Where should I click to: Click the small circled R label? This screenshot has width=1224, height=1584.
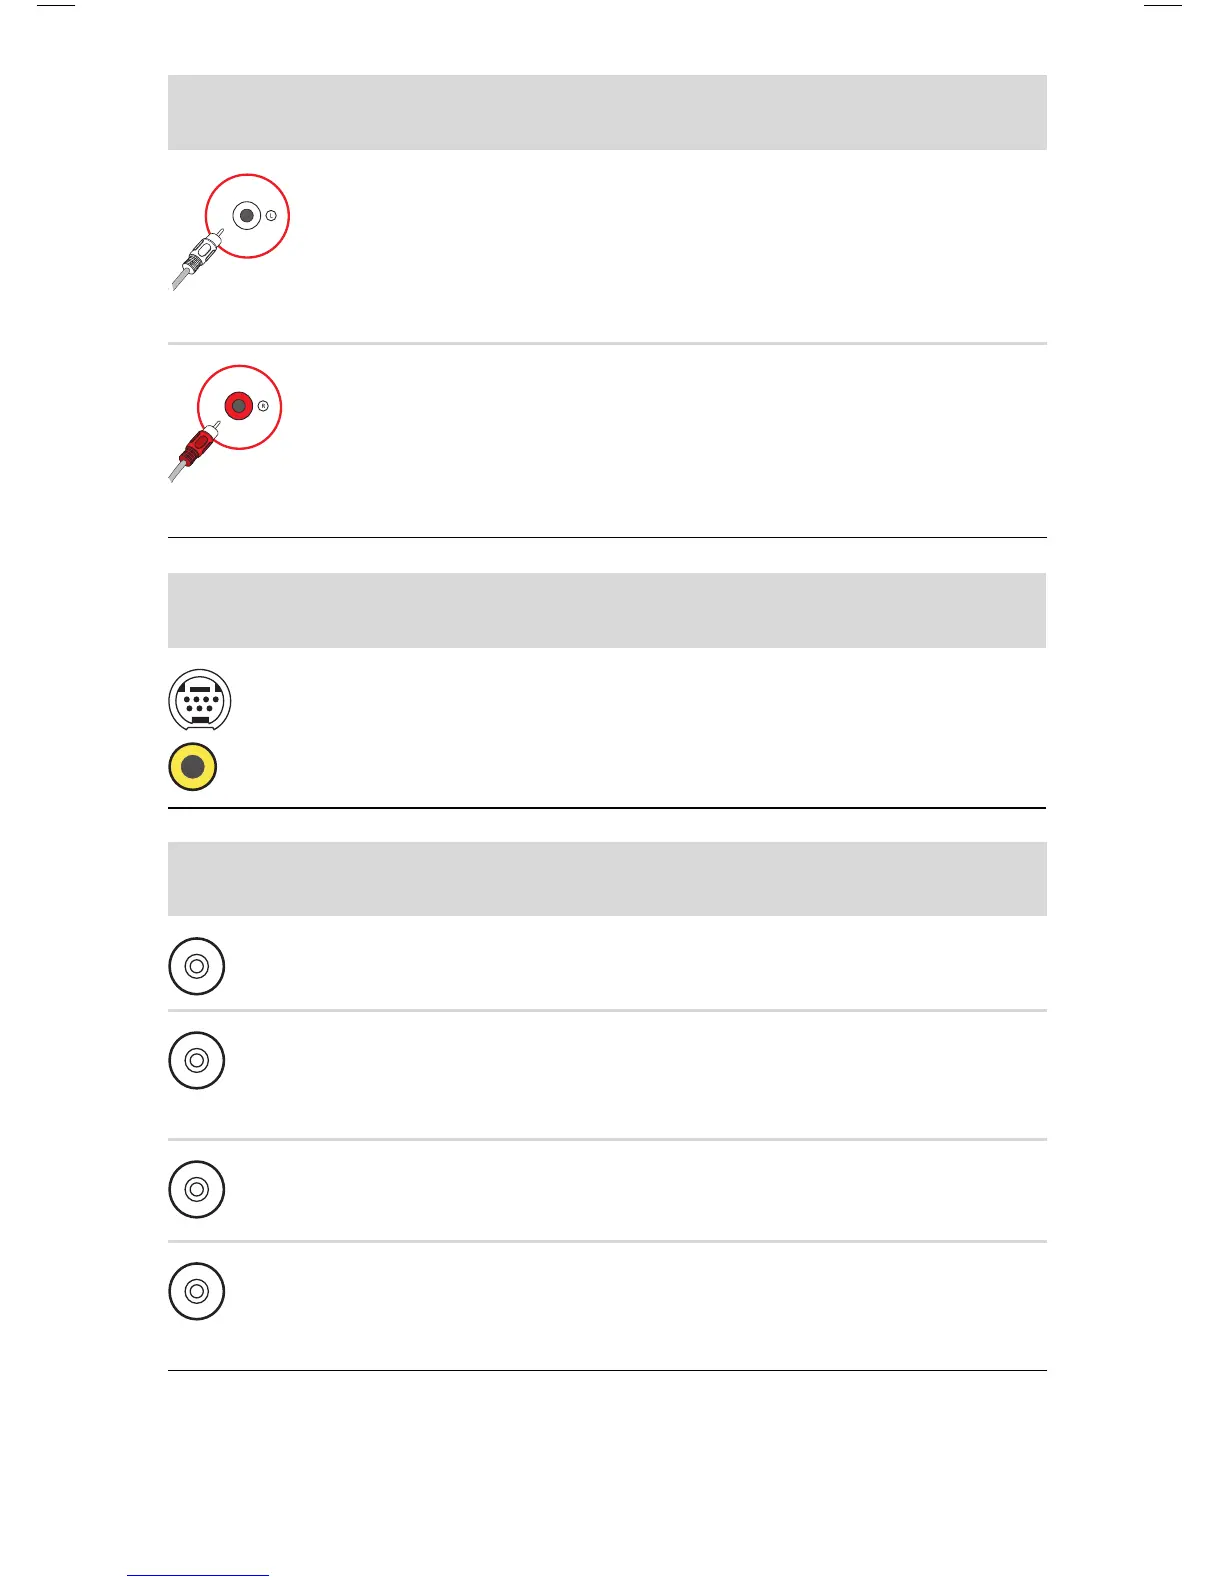click(x=263, y=406)
